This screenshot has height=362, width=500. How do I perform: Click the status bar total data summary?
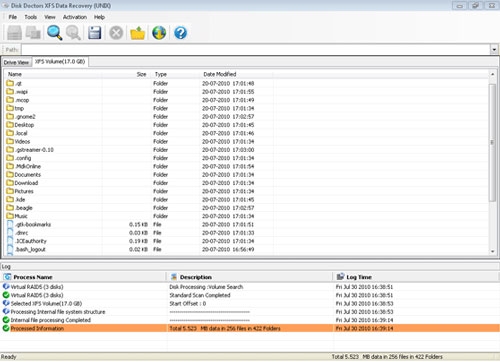[x=387, y=357]
